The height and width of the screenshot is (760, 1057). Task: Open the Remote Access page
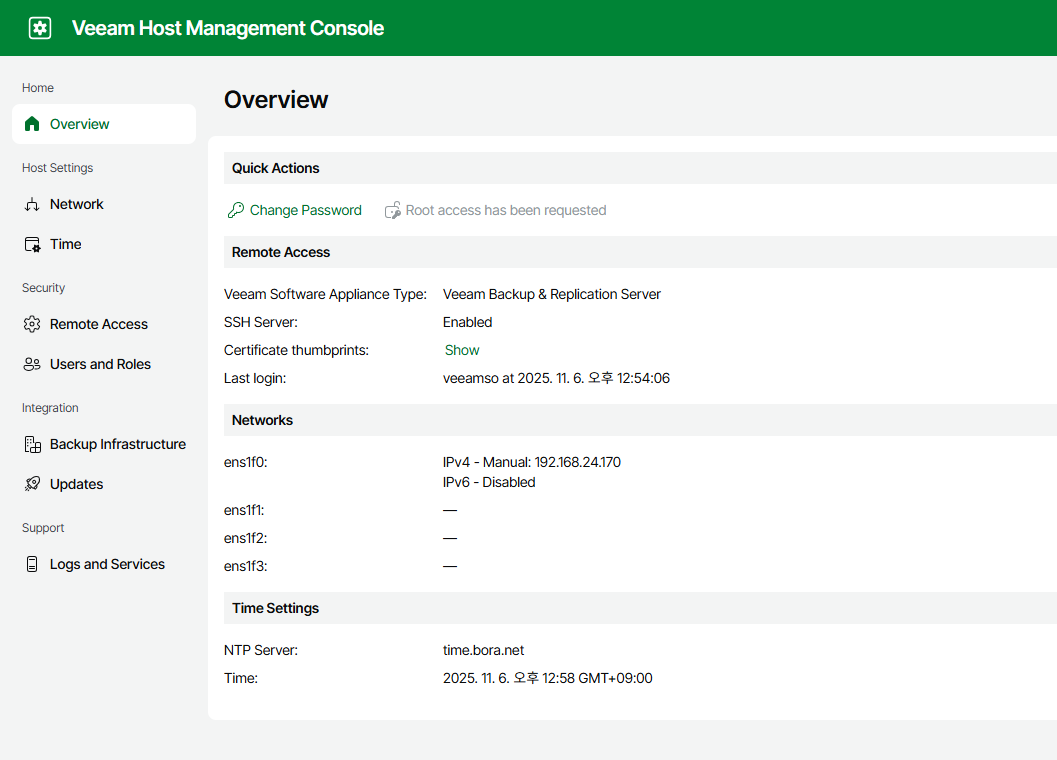[104, 324]
